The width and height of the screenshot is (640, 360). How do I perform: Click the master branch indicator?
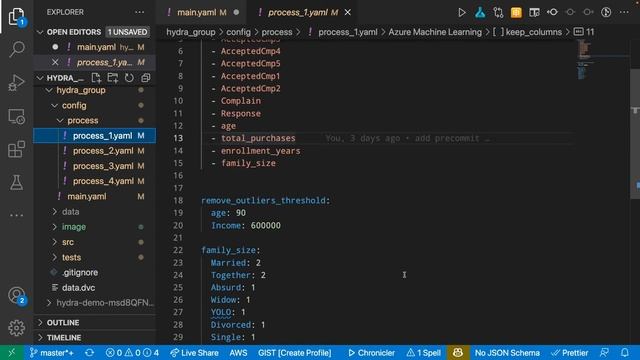point(51,353)
